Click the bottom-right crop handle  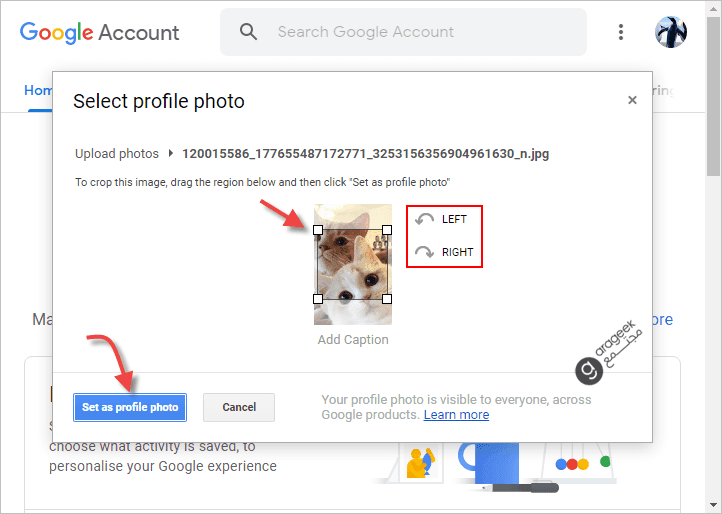click(387, 299)
